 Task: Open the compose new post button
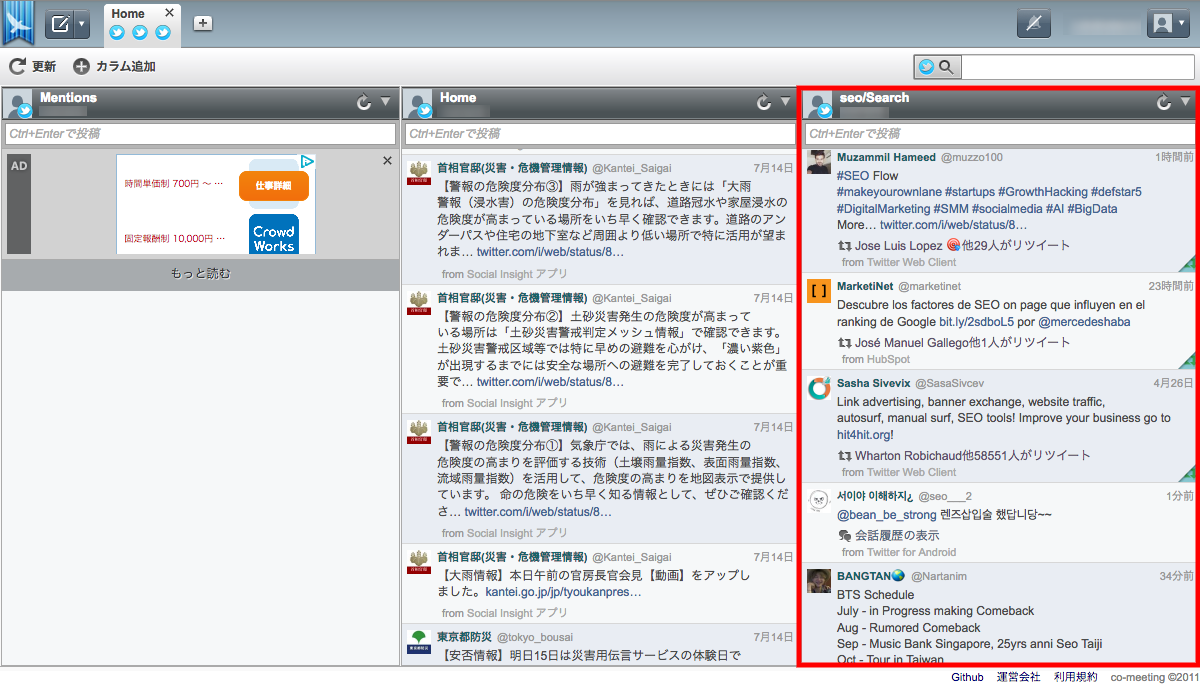tap(59, 24)
